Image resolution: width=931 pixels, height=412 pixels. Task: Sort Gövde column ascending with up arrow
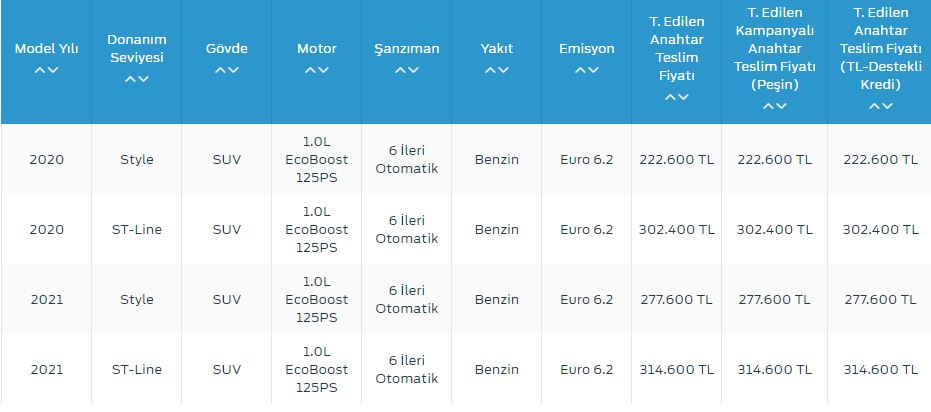click(220, 70)
